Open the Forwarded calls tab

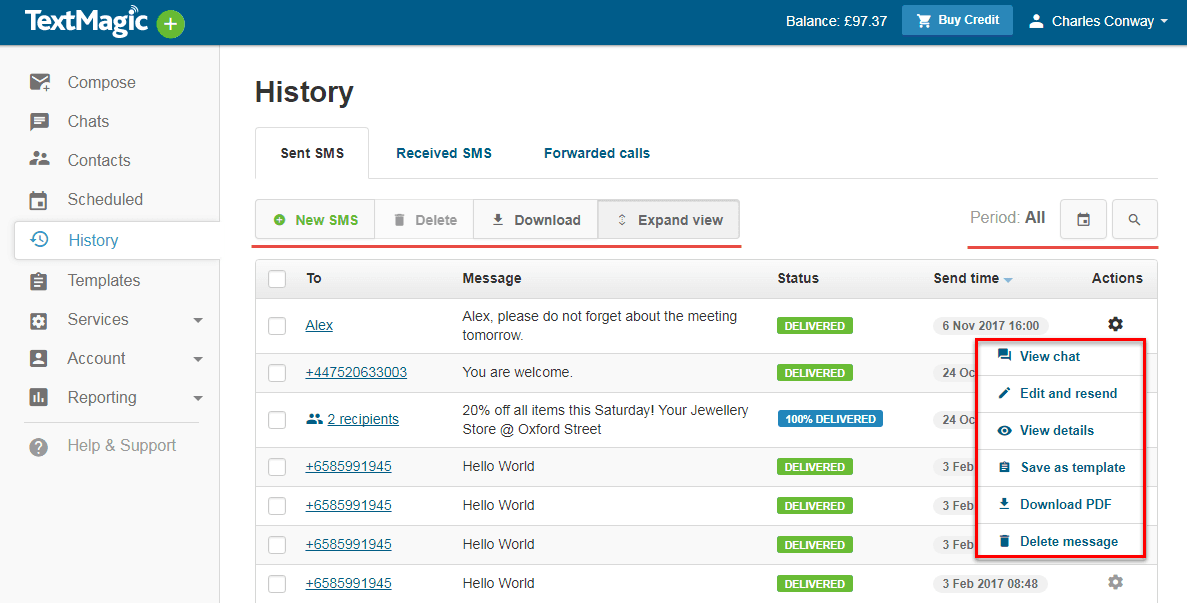597,153
